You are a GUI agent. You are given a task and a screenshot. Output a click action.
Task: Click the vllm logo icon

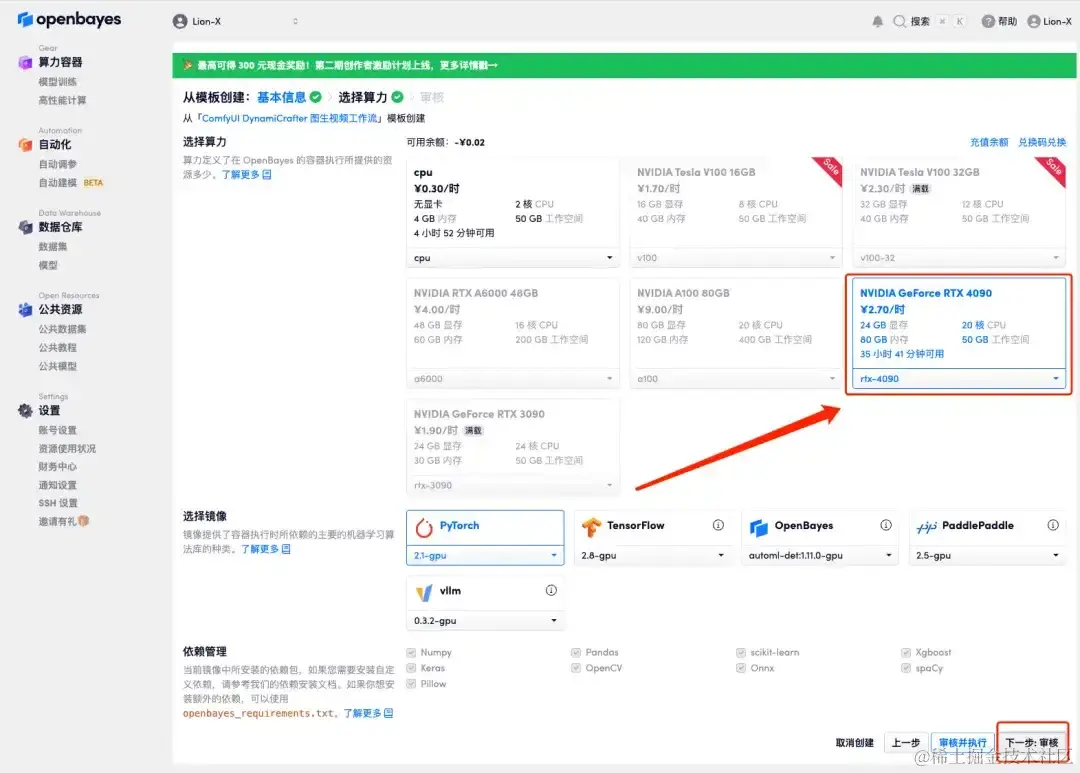click(424, 592)
